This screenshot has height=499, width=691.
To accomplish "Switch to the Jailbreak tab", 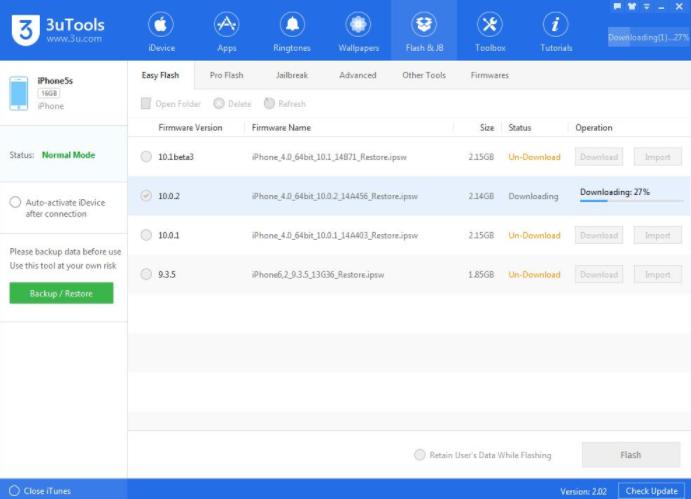I will pyautogui.click(x=292, y=75).
